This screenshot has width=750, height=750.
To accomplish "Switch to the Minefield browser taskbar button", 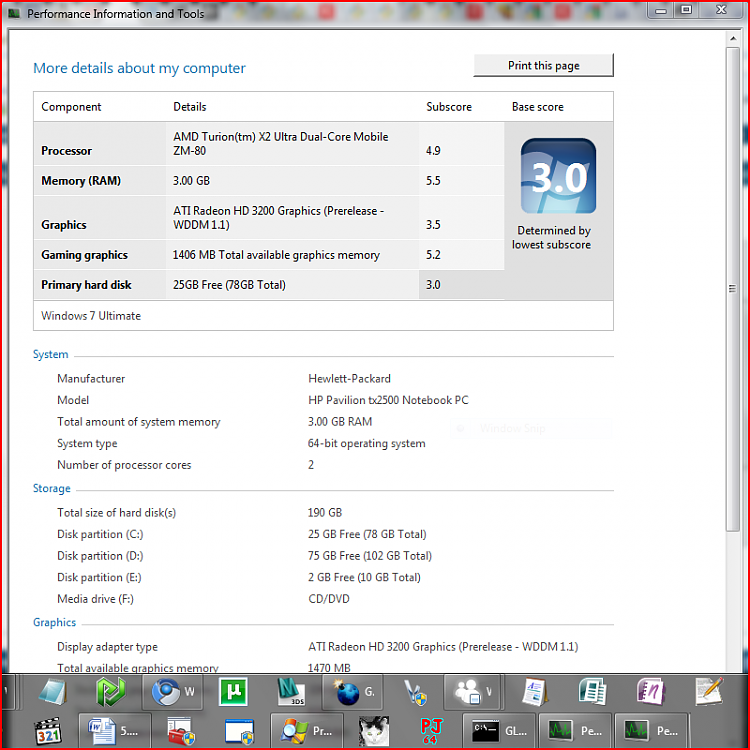I will (353, 692).
